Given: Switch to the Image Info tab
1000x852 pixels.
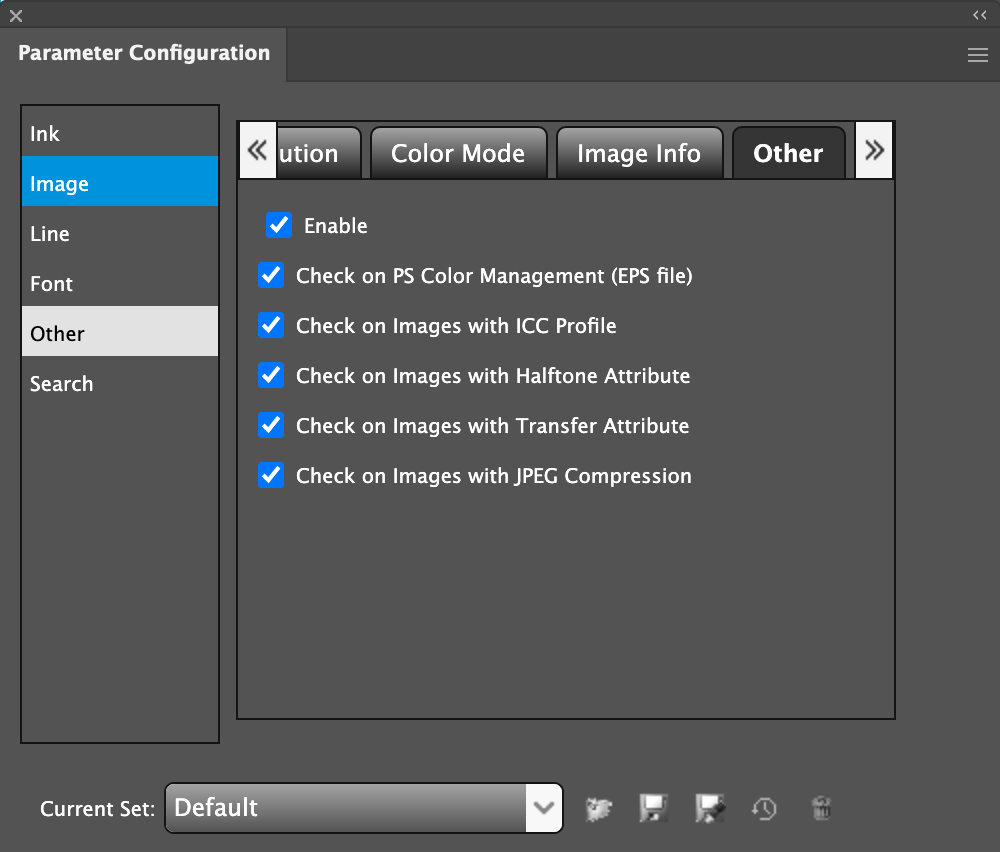Looking at the screenshot, I should click(x=639, y=153).
